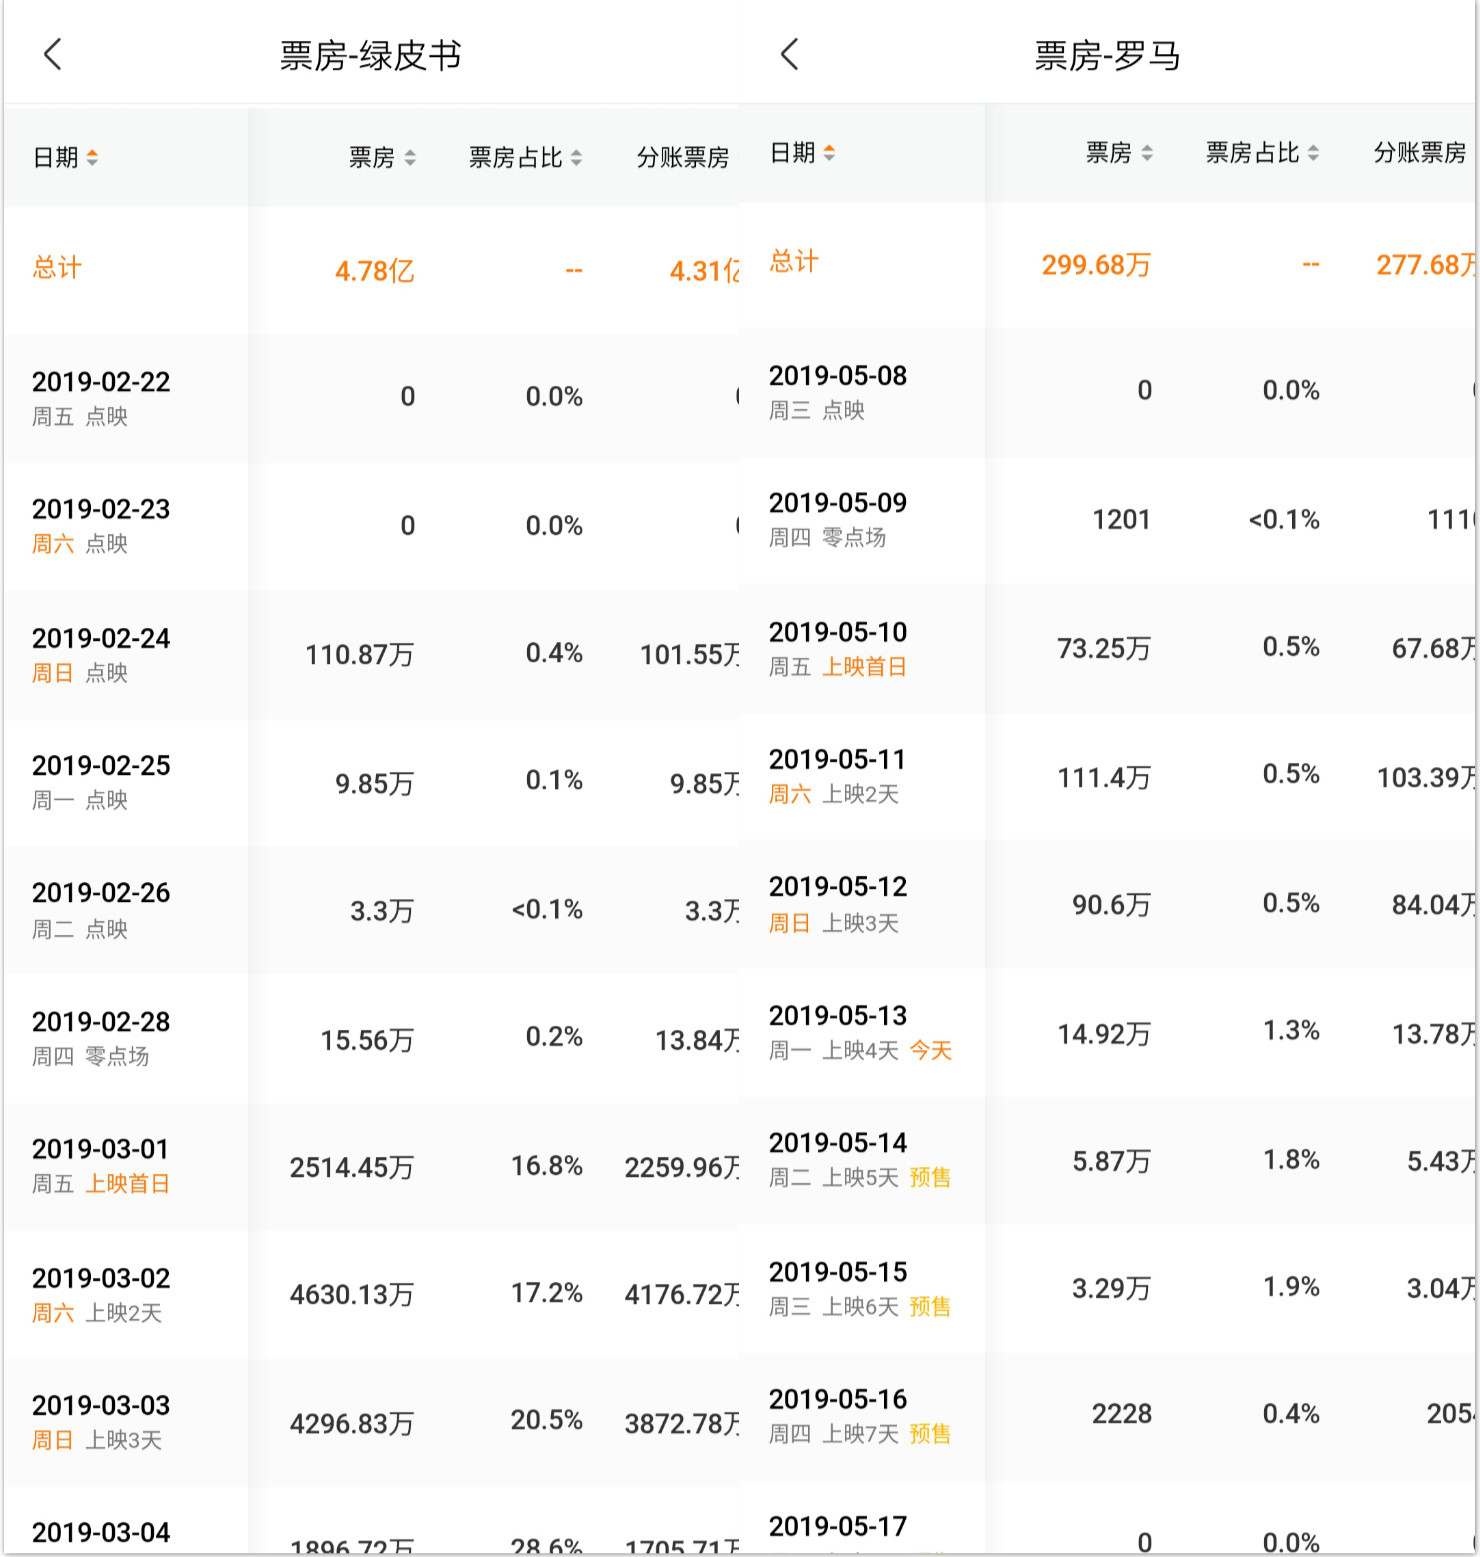Open the 2019-03-01 上映首日 row

[371, 1167]
